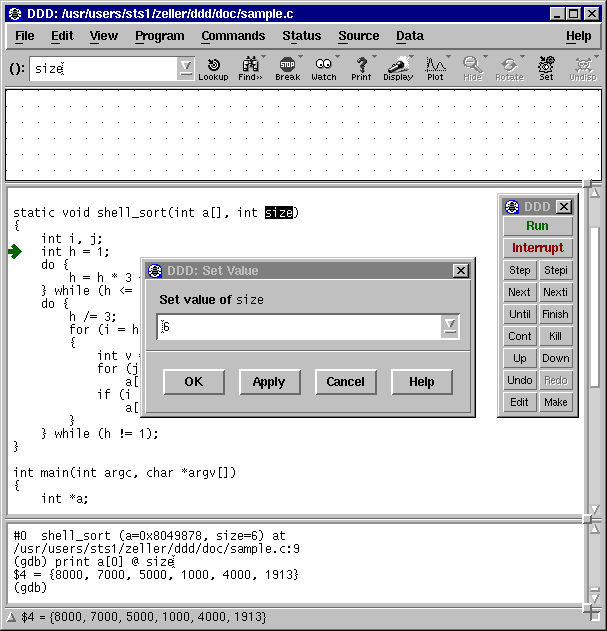Click source window scrollbar down arrow

pyautogui.click(x=595, y=509)
